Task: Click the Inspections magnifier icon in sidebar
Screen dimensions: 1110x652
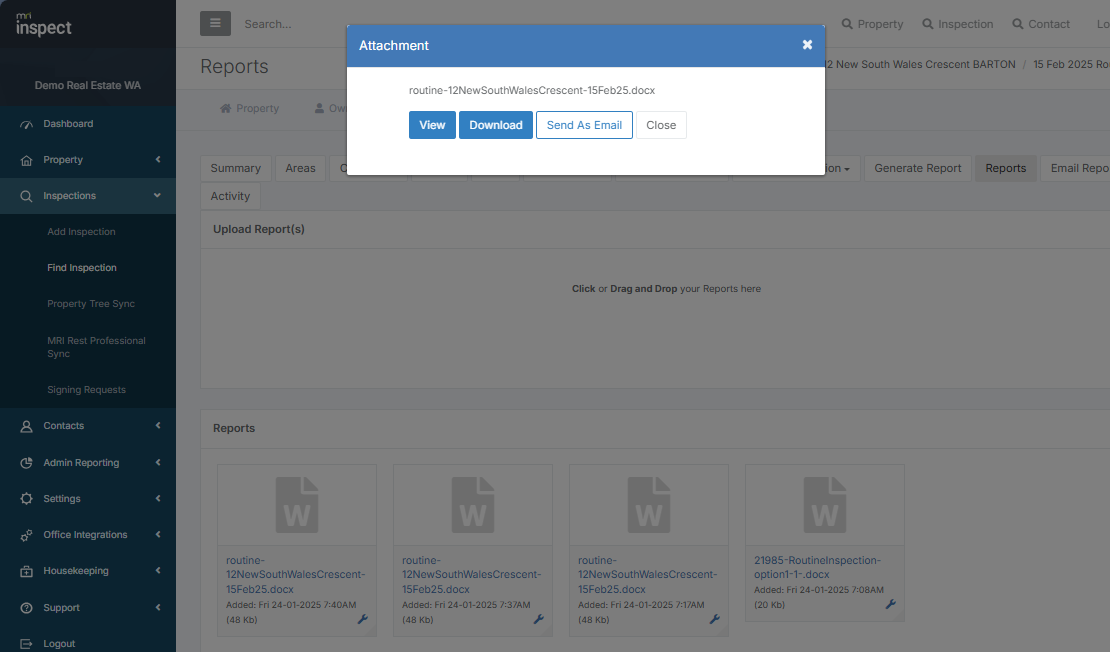Action: 26,196
